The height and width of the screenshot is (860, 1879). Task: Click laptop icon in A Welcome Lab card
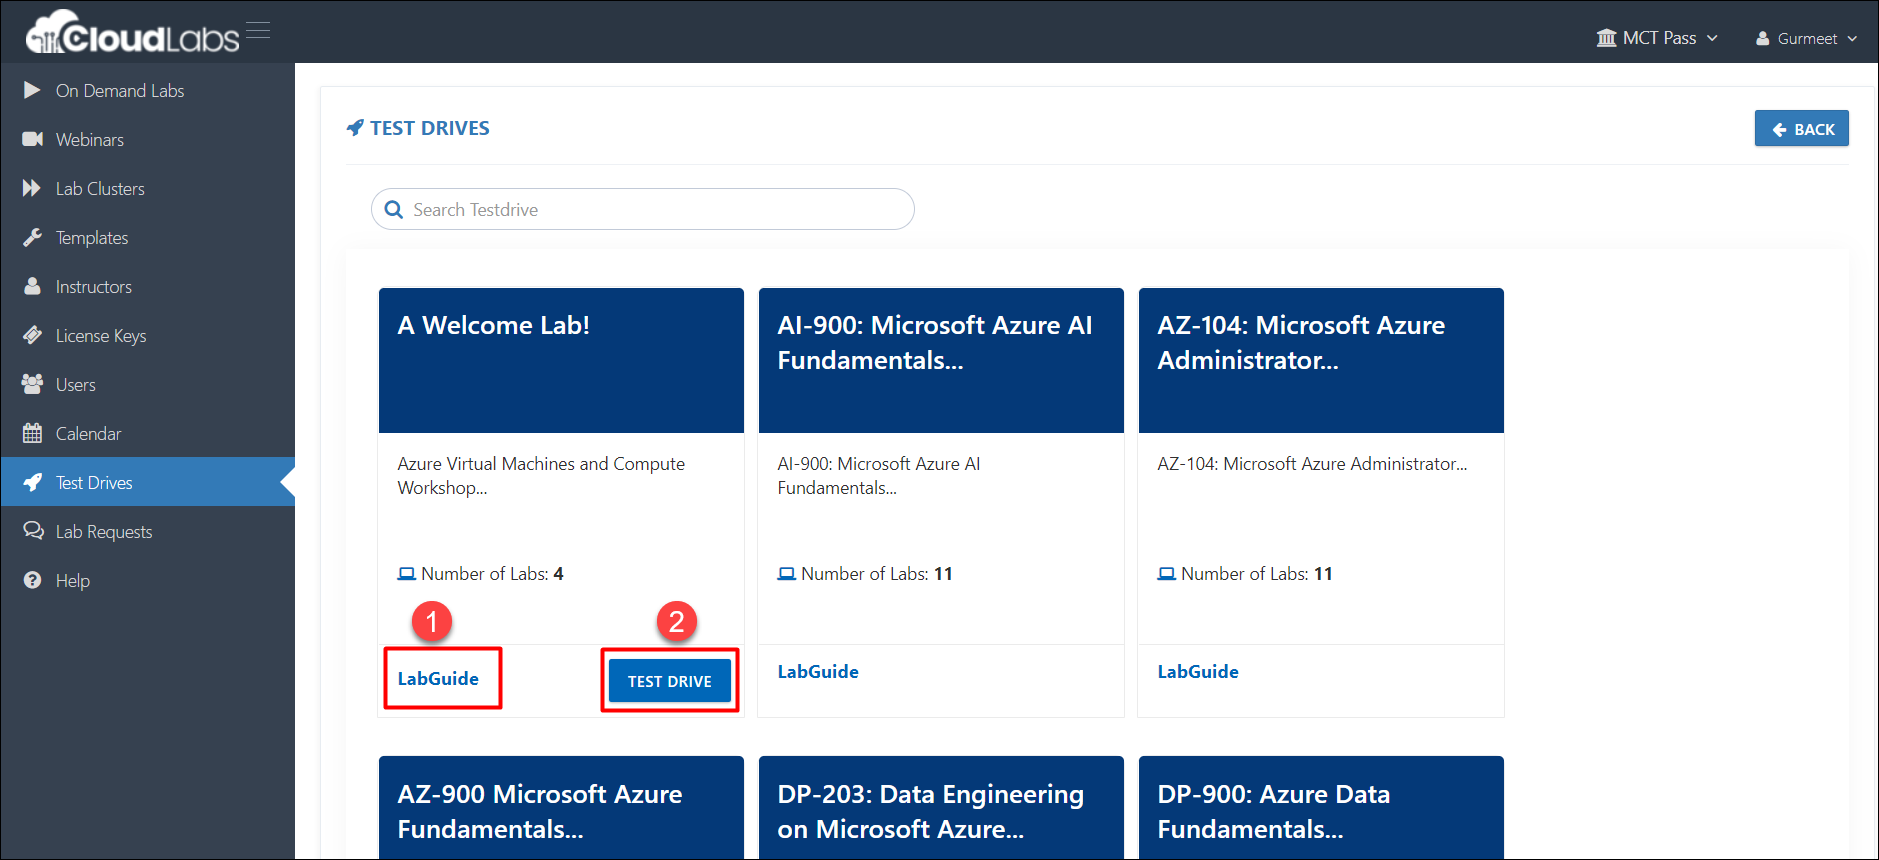pyautogui.click(x=406, y=574)
